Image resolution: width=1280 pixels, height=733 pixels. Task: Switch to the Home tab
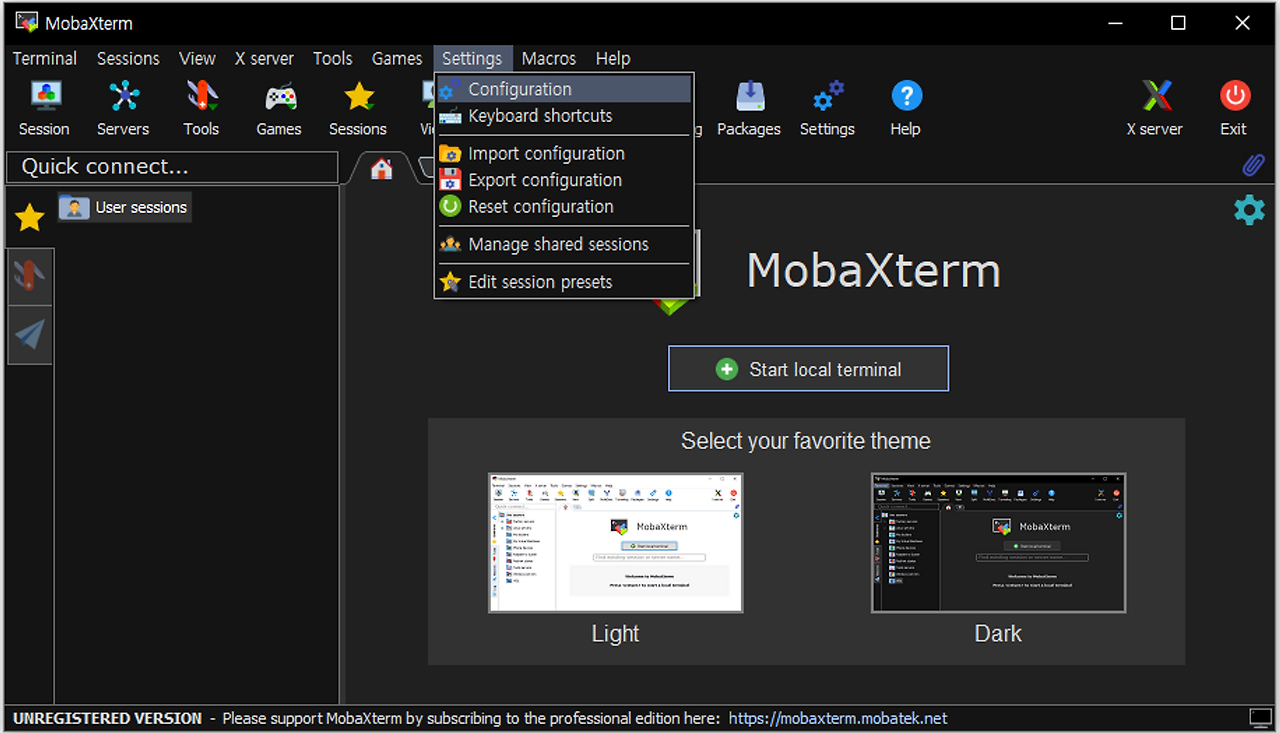click(x=381, y=169)
